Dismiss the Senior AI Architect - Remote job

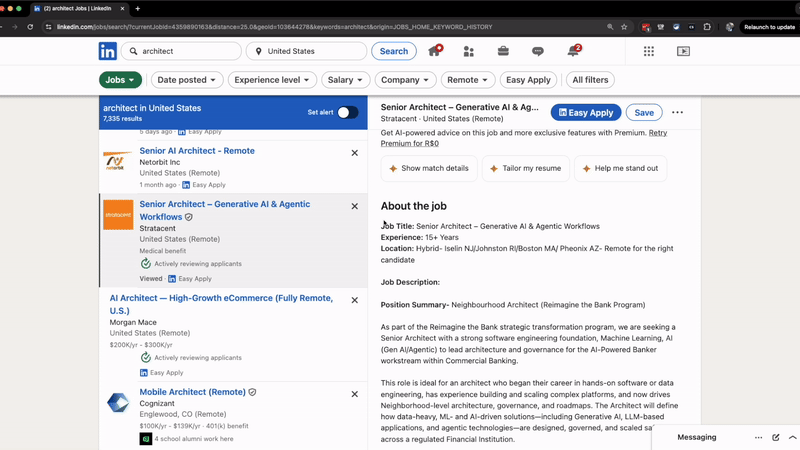pos(355,153)
